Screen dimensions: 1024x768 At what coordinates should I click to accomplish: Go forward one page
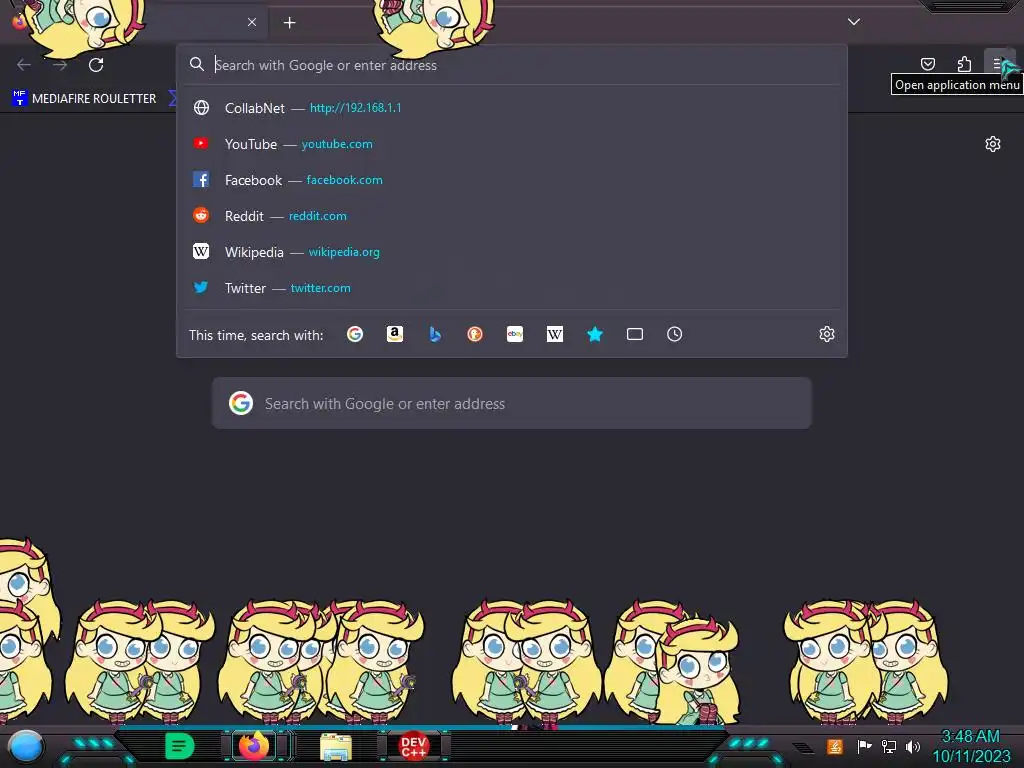click(60, 65)
